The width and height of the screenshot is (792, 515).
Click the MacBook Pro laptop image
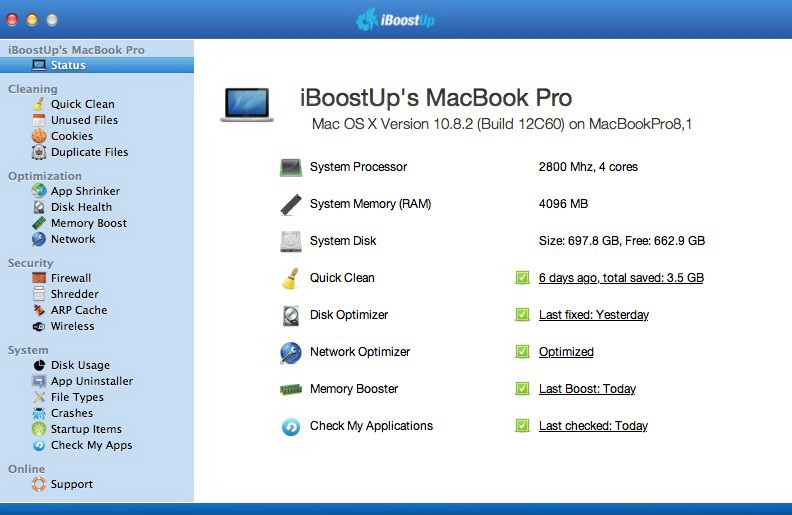pyautogui.click(x=247, y=105)
